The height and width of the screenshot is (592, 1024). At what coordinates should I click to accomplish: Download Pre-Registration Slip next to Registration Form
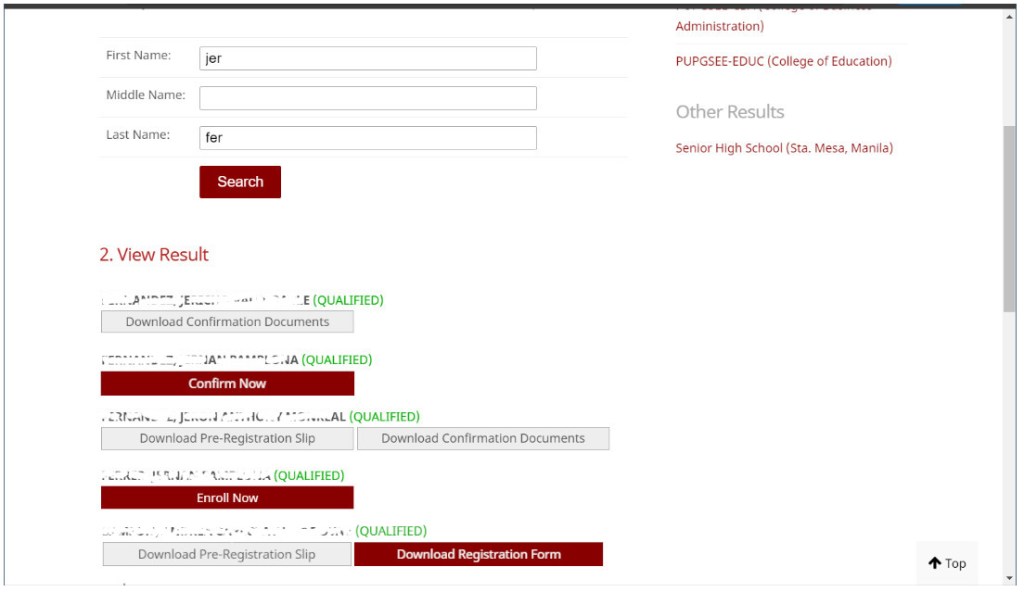(227, 554)
